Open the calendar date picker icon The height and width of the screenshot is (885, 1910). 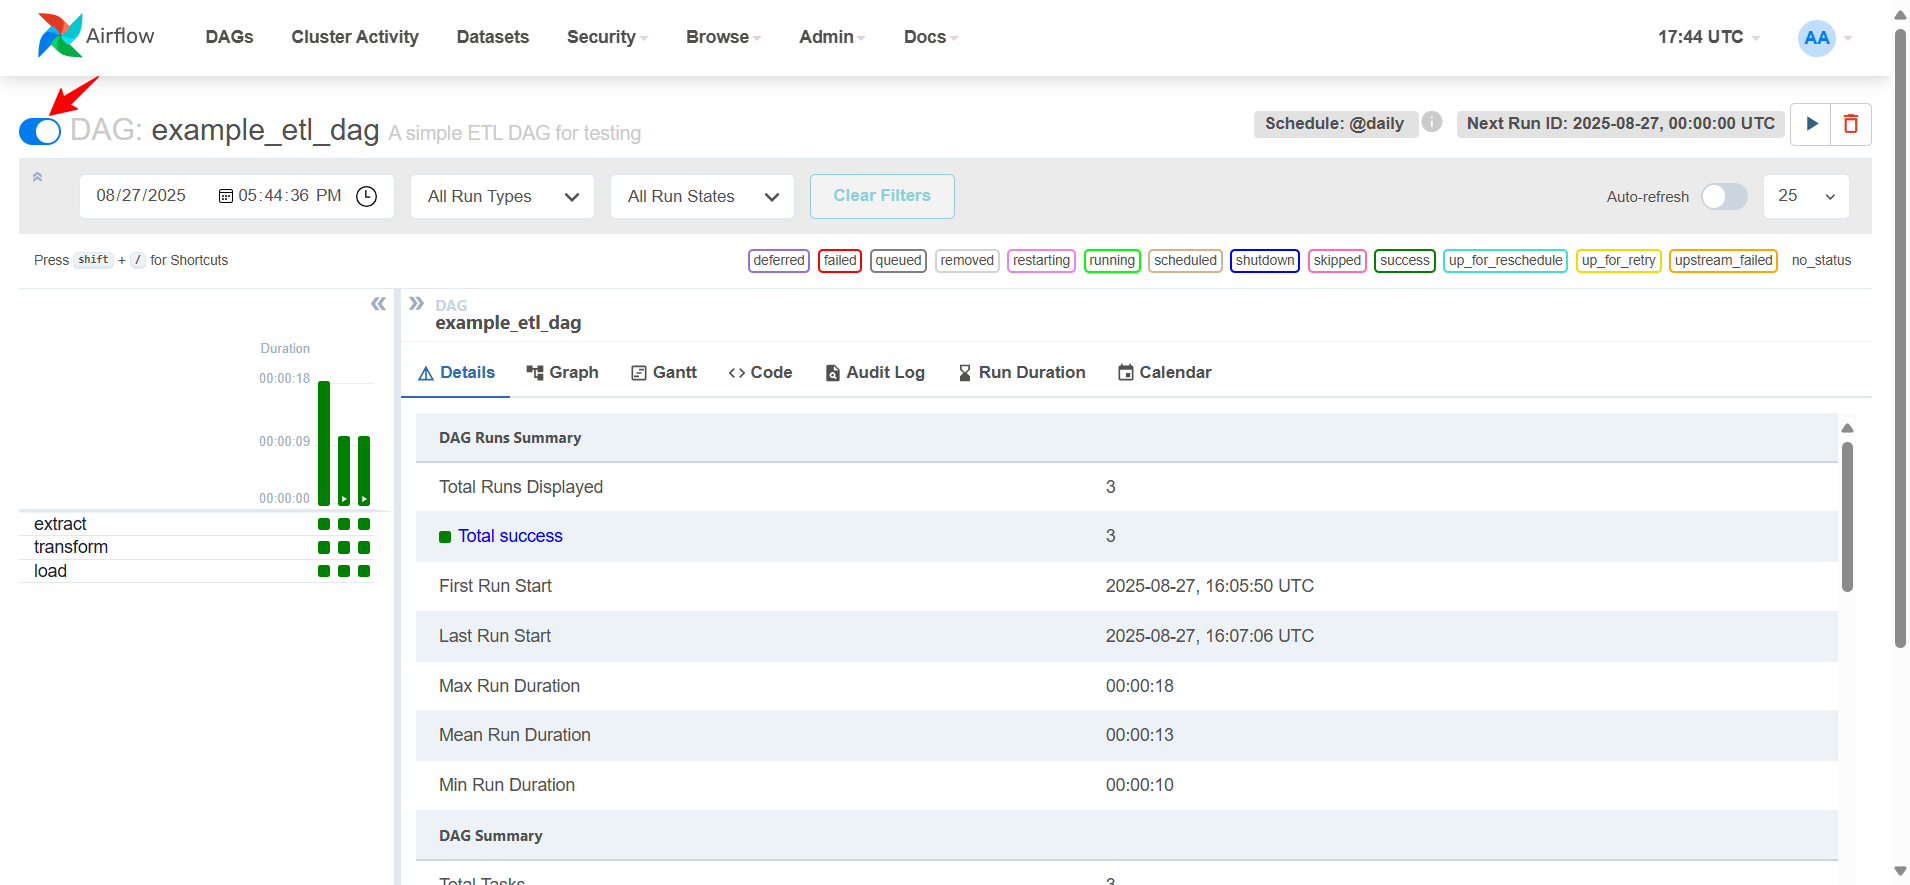(x=225, y=196)
